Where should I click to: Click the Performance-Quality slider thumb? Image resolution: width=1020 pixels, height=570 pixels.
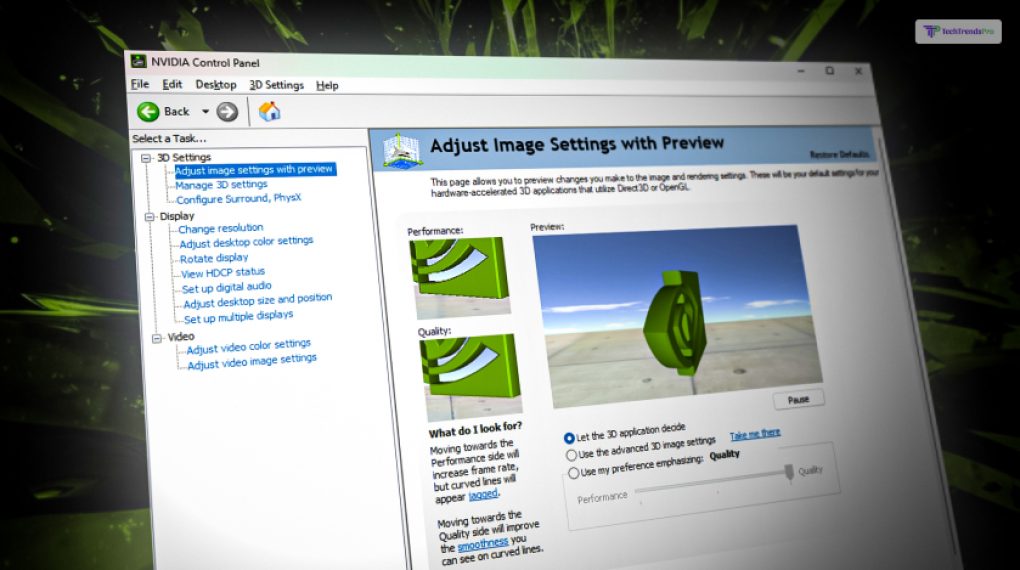click(789, 472)
